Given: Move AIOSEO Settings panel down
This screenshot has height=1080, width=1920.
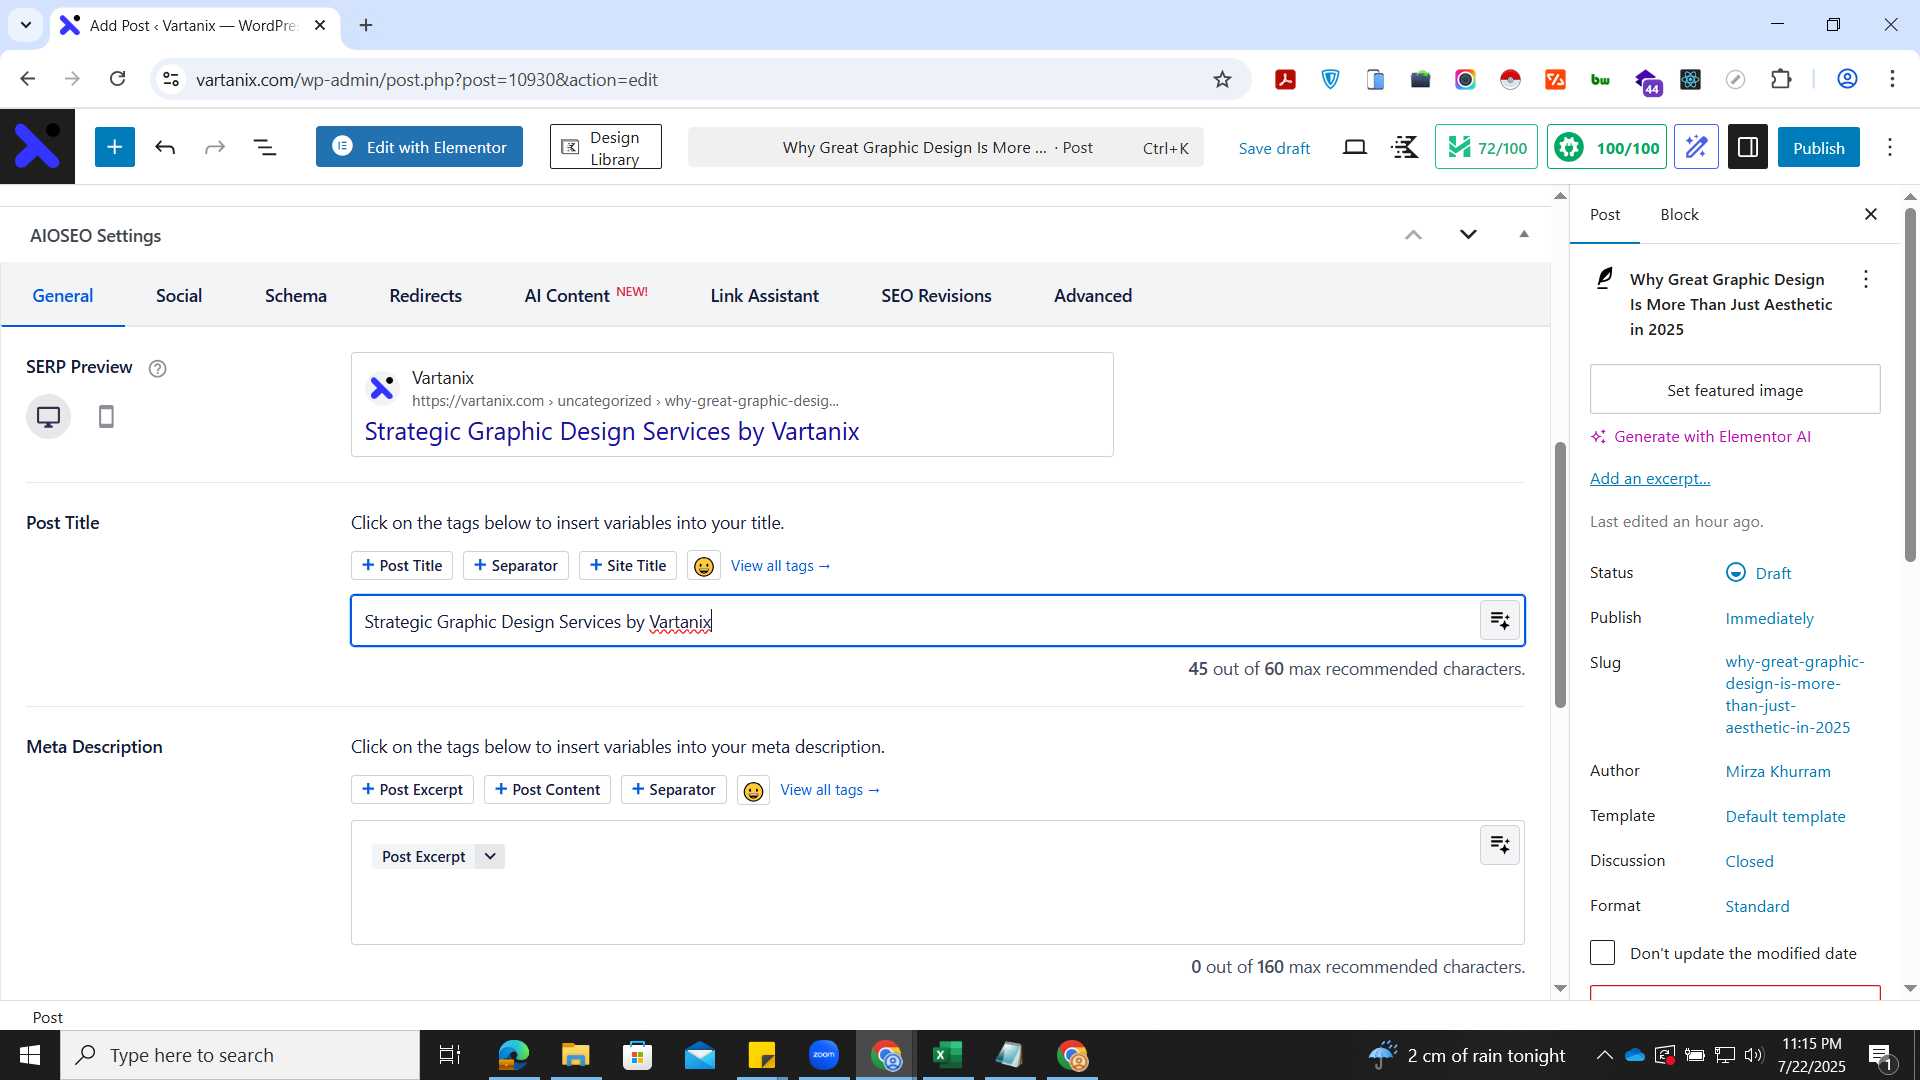Looking at the screenshot, I should pyautogui.click(x=1468, y=235).
